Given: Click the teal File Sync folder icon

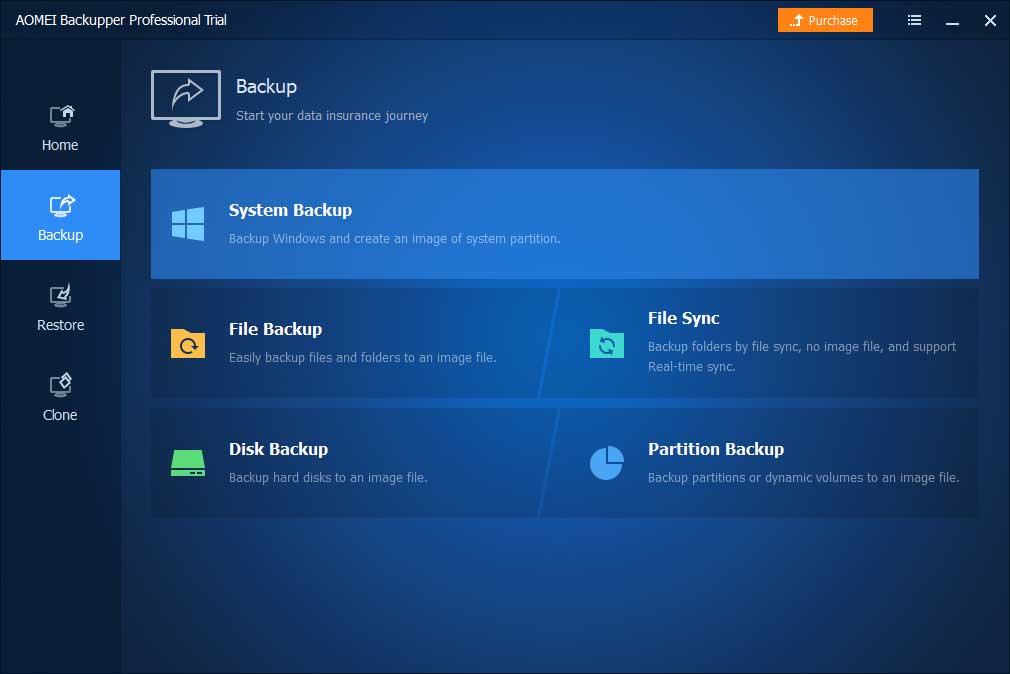Looking at the screenshot, I should (607, 343).
